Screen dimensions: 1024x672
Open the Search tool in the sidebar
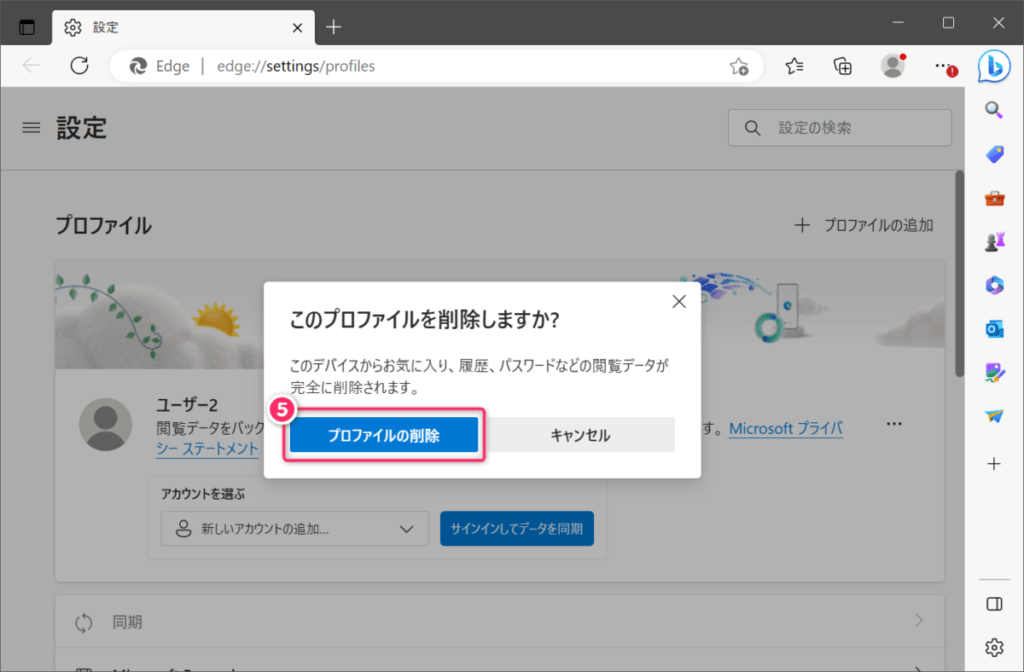993,110
